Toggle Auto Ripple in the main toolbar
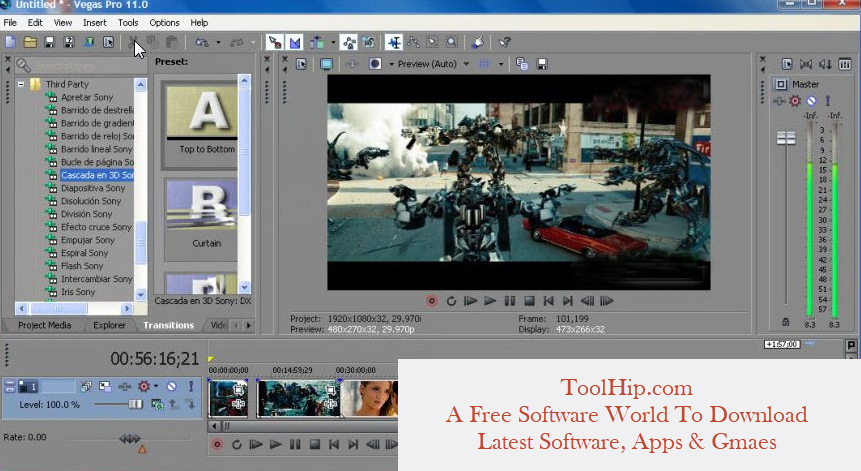 (x=317, y=42)
